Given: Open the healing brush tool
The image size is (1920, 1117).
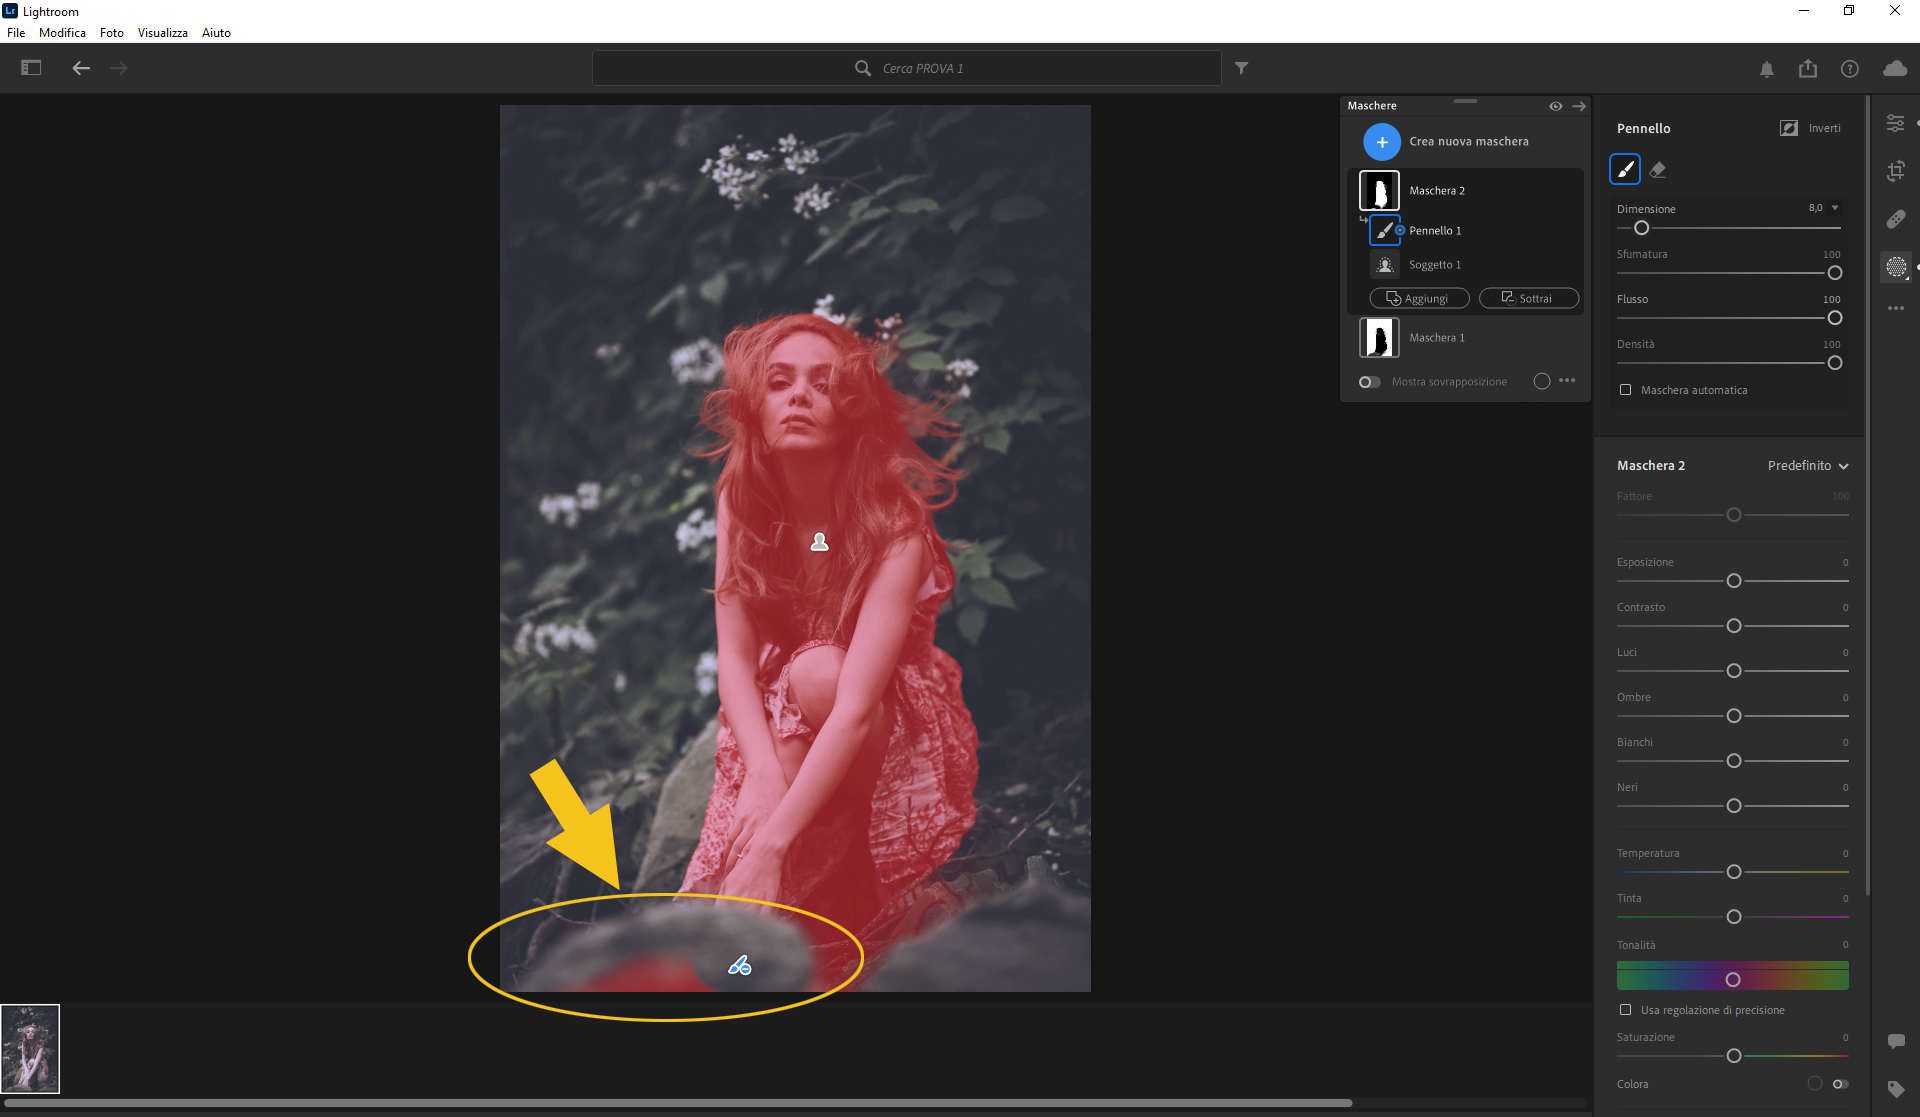Looking at the screenshot, I should (x=1895, y=219).
